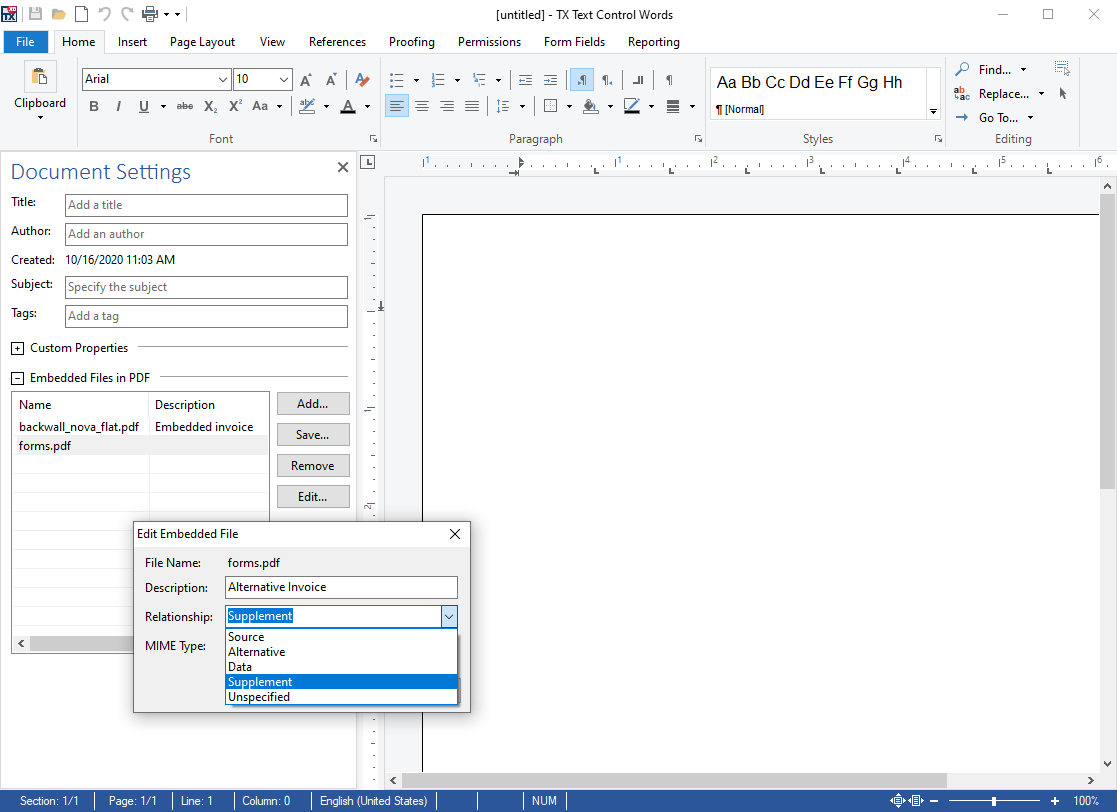
Task: Increase font size with grow font icon
Action: (306, 80)
